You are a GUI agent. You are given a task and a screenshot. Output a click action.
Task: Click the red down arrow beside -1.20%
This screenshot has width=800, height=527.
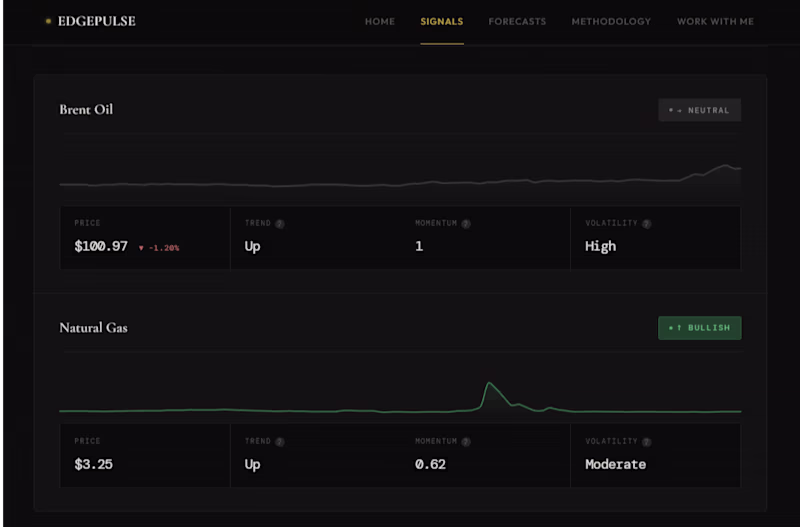(x=142, y=247)
